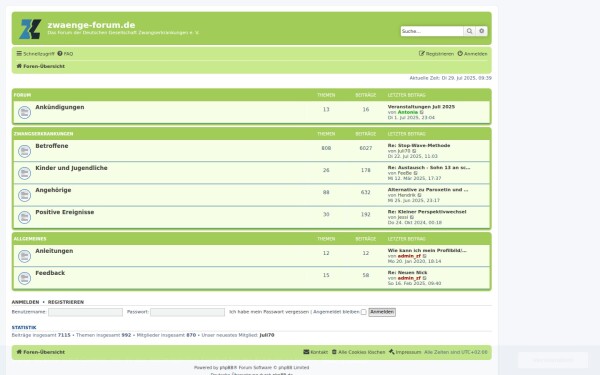The width and height of the screenshot is (600, 375).
Task: Focus the Benutzername input field
Action: 85,312
